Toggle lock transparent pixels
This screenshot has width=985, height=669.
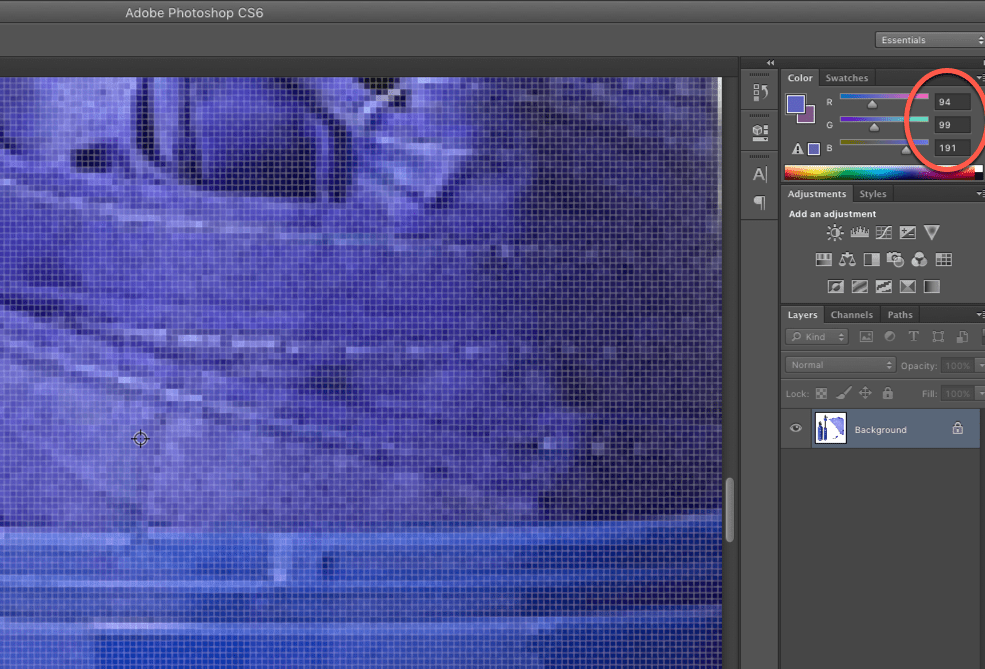pos(821,394)
